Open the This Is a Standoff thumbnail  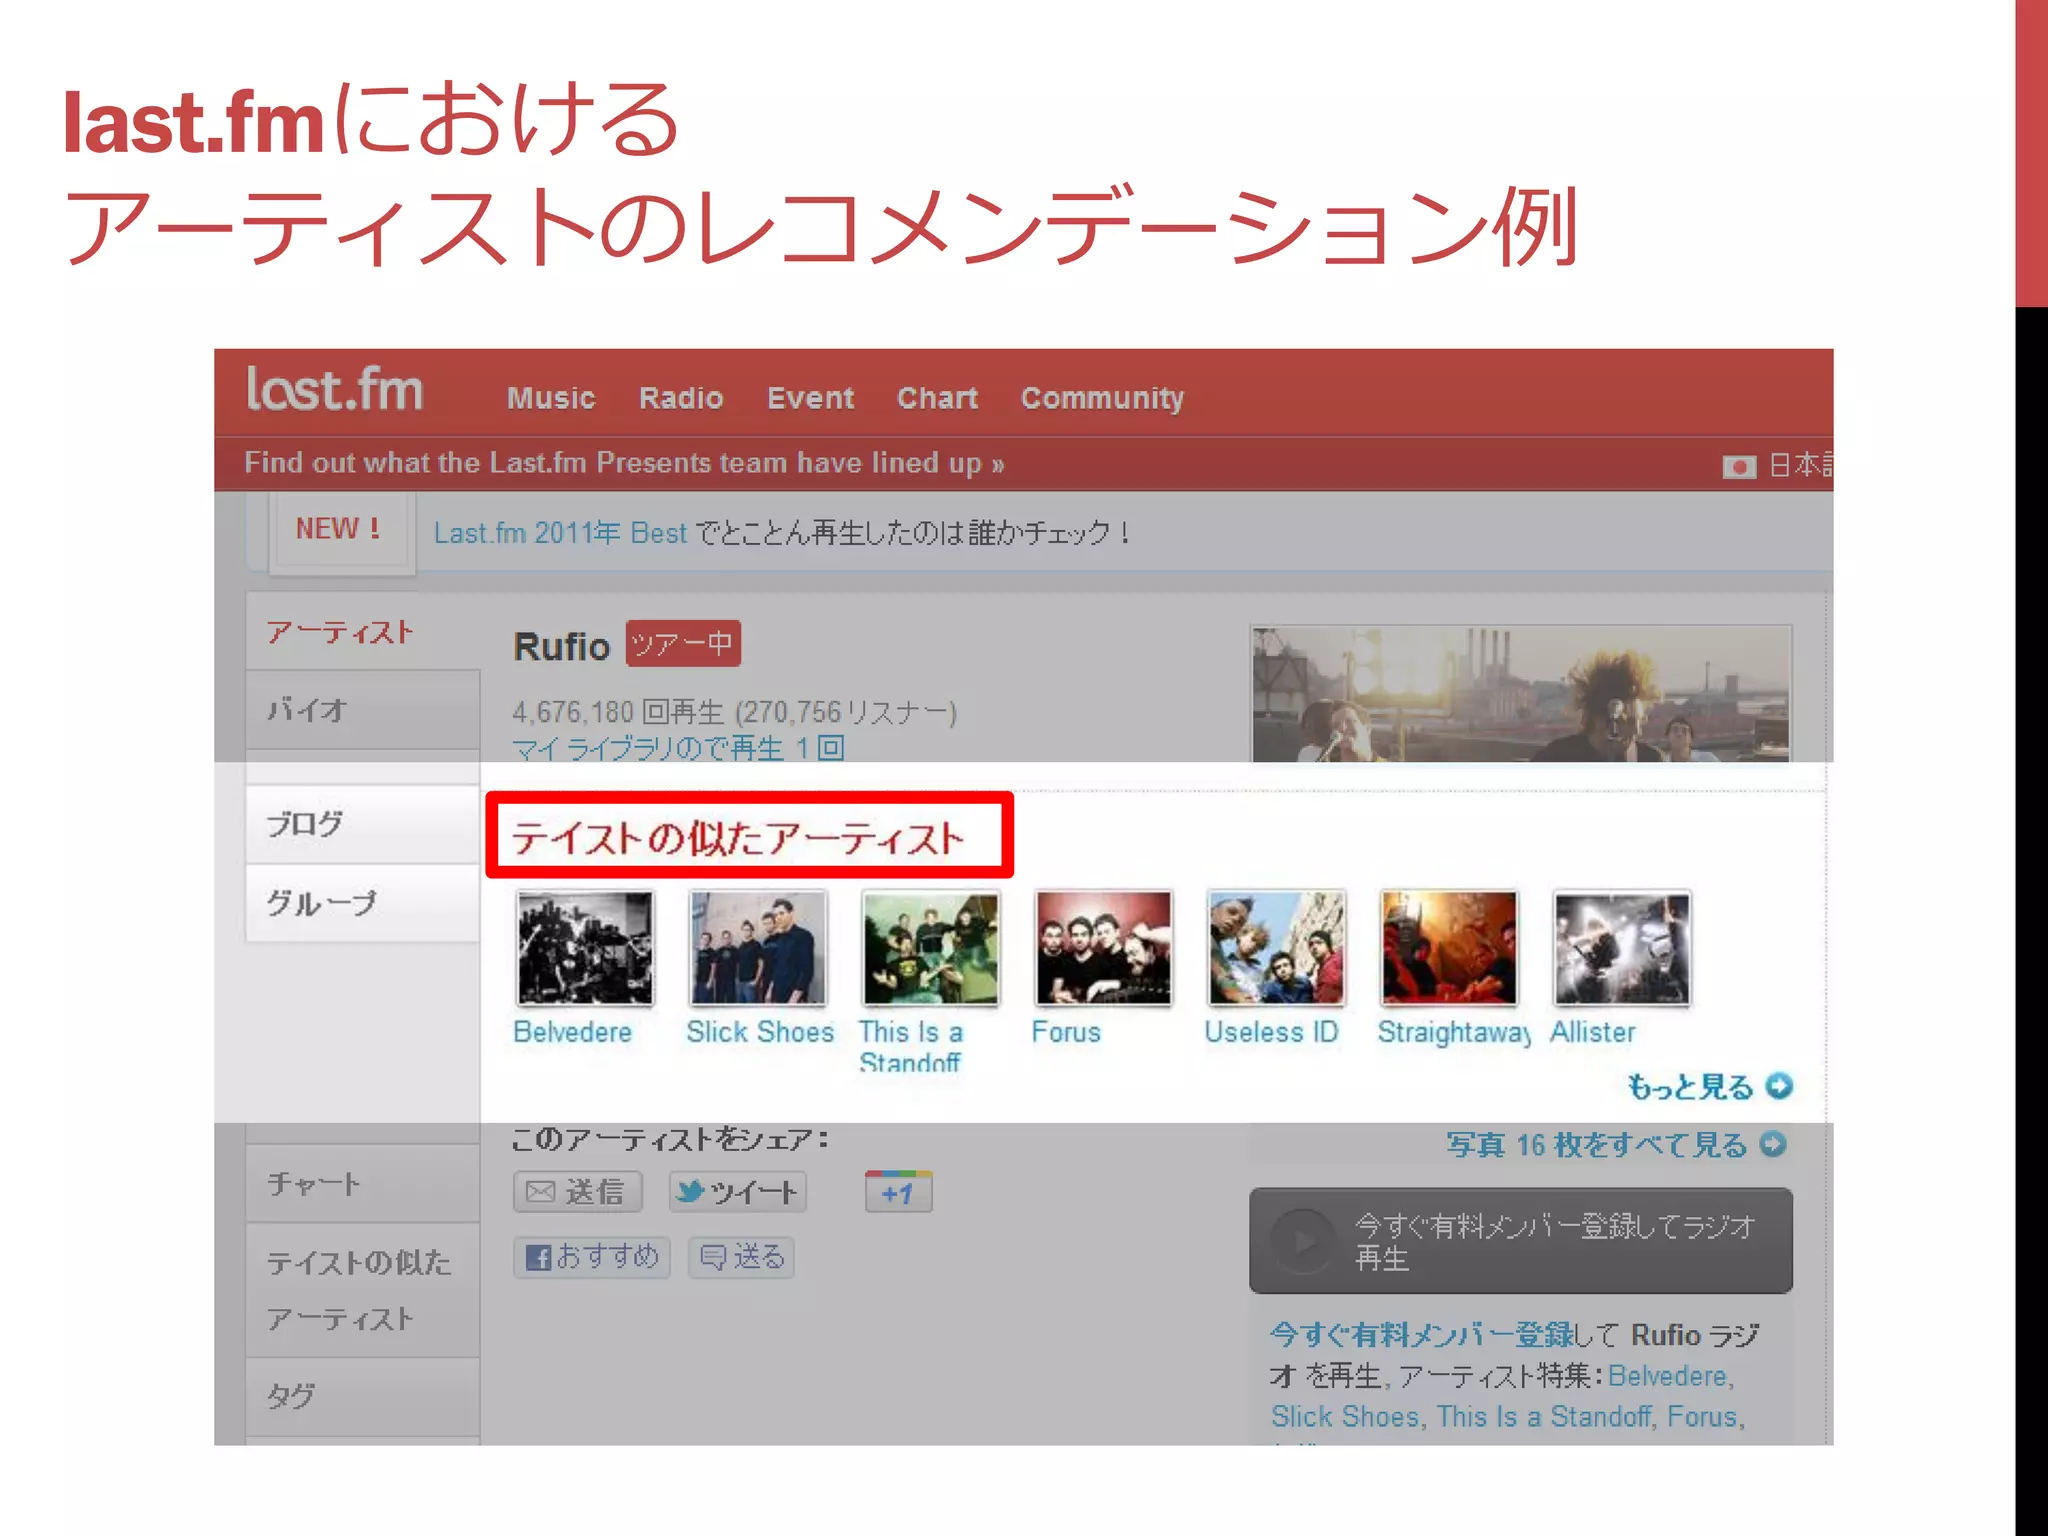931,948
